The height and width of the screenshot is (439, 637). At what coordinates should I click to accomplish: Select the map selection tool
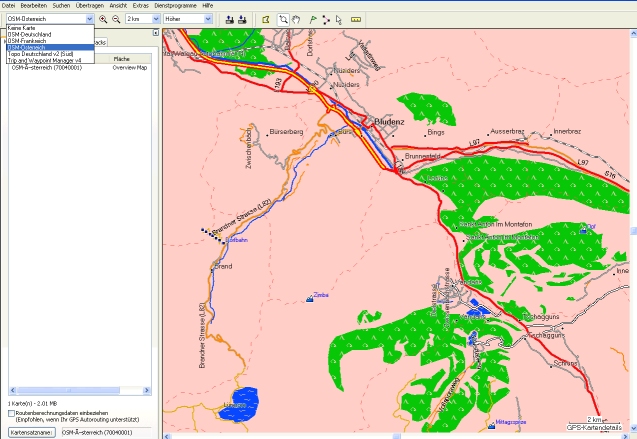coord(266,19)
